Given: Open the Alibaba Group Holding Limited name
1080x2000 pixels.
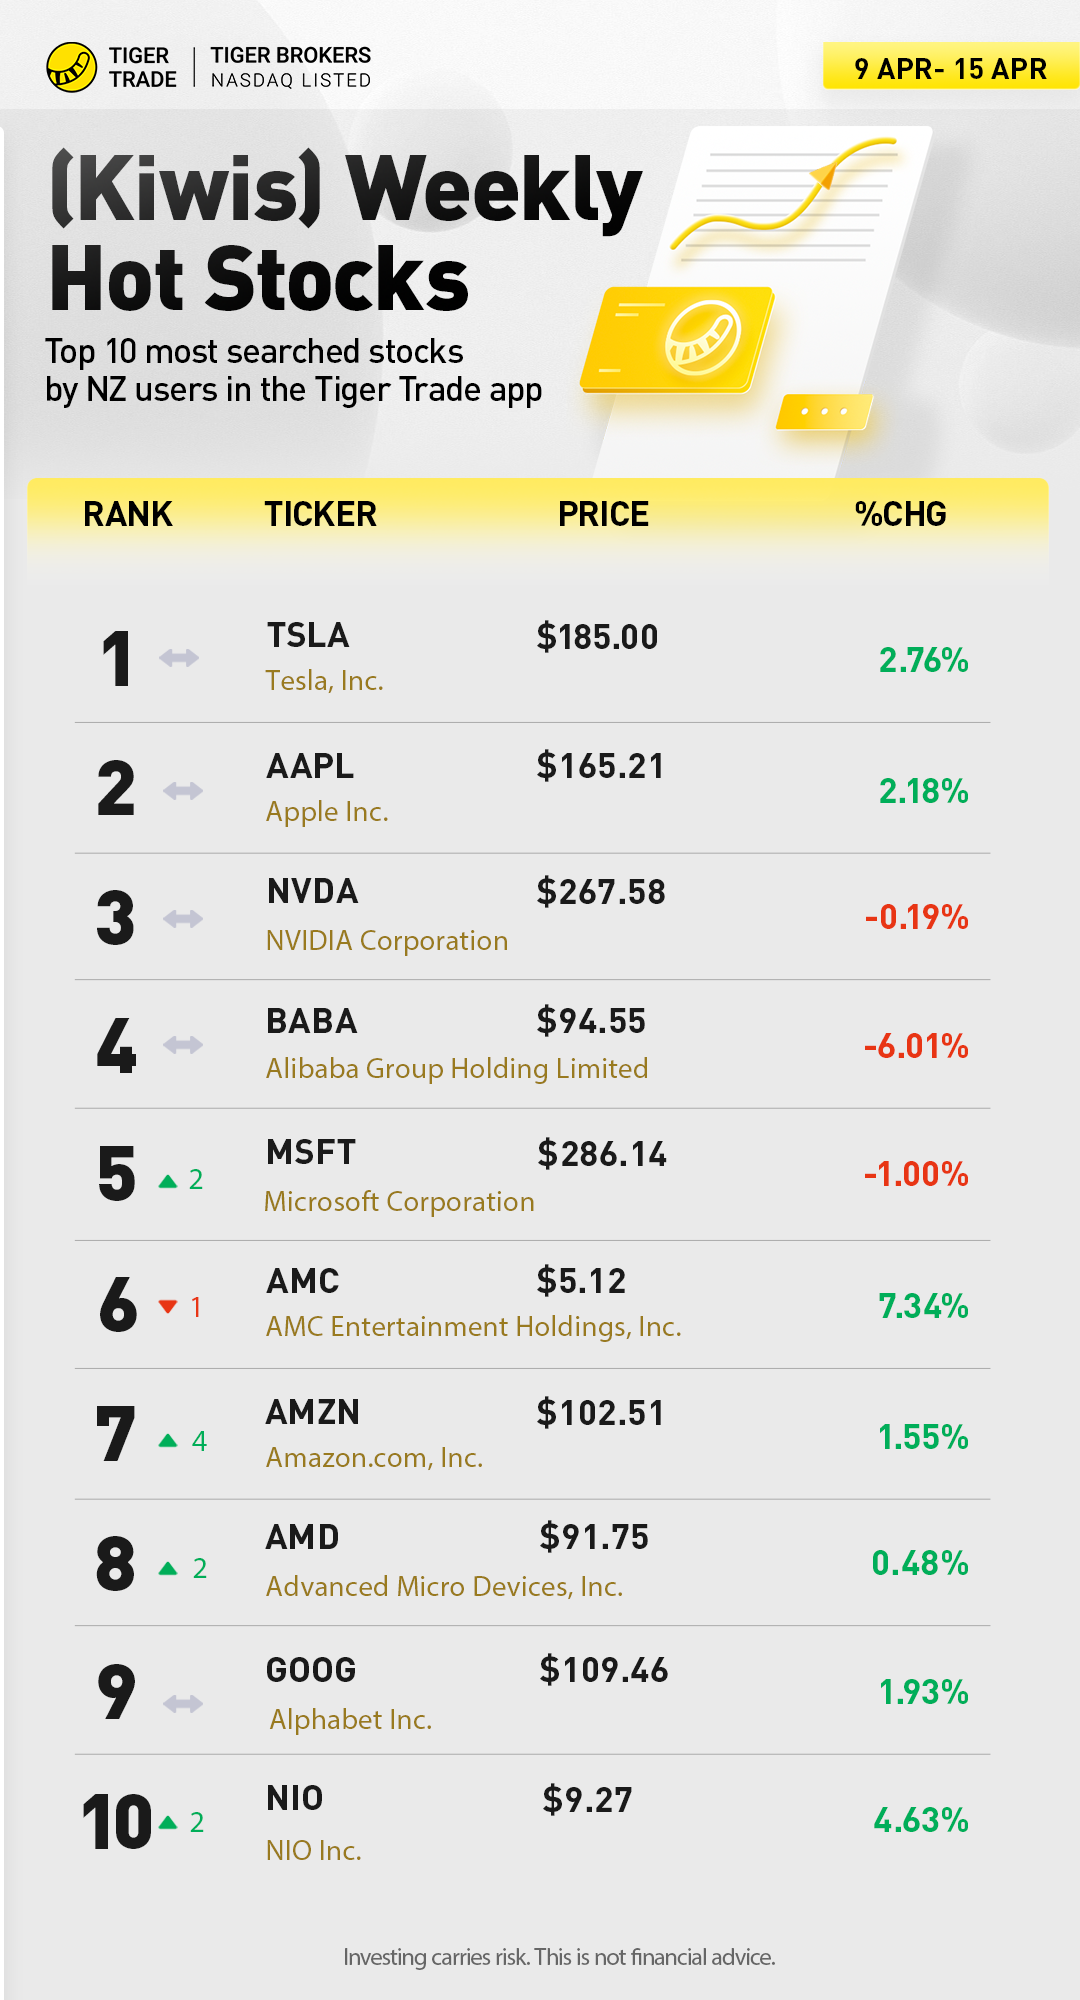Looking at the screenshot, I should click(457, 1068).
